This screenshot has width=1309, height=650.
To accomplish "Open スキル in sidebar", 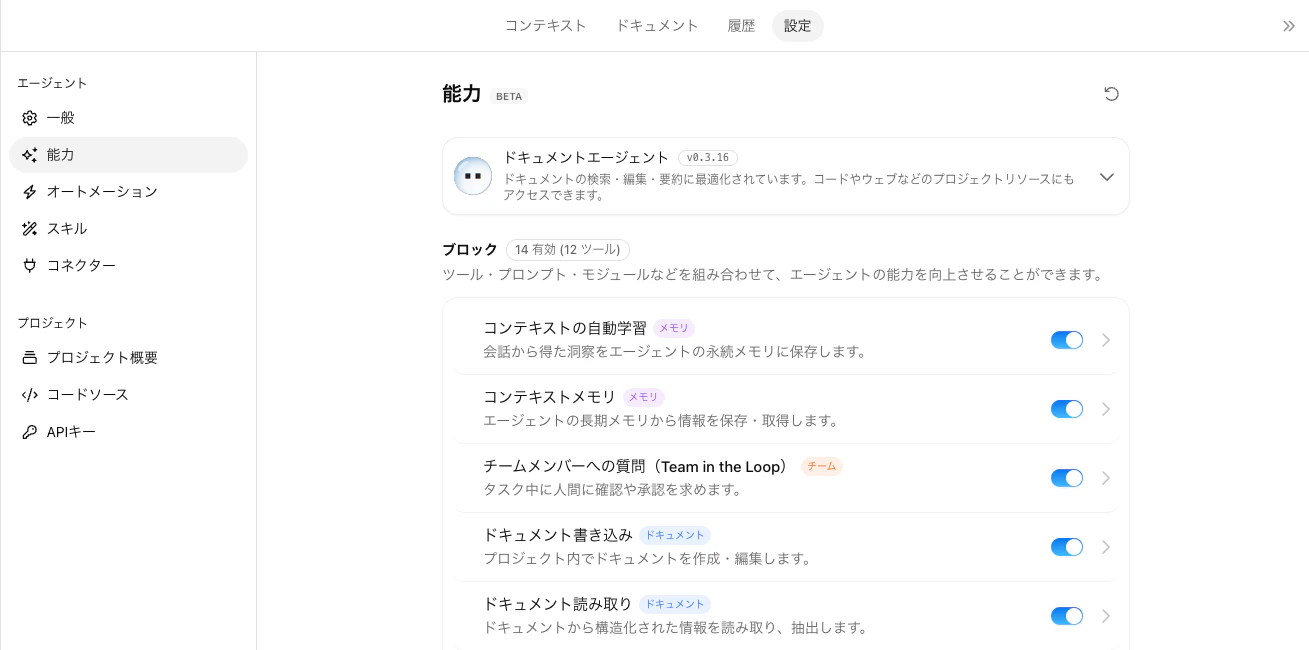I will pos(128,229).
